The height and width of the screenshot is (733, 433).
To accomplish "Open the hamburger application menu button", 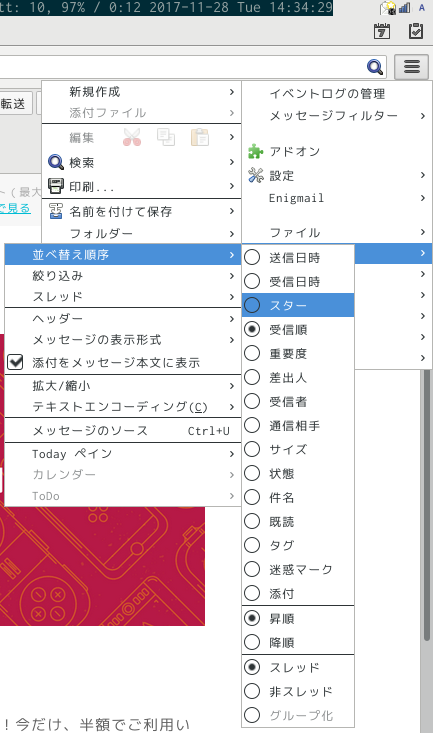I will click(x=411, y=67).
